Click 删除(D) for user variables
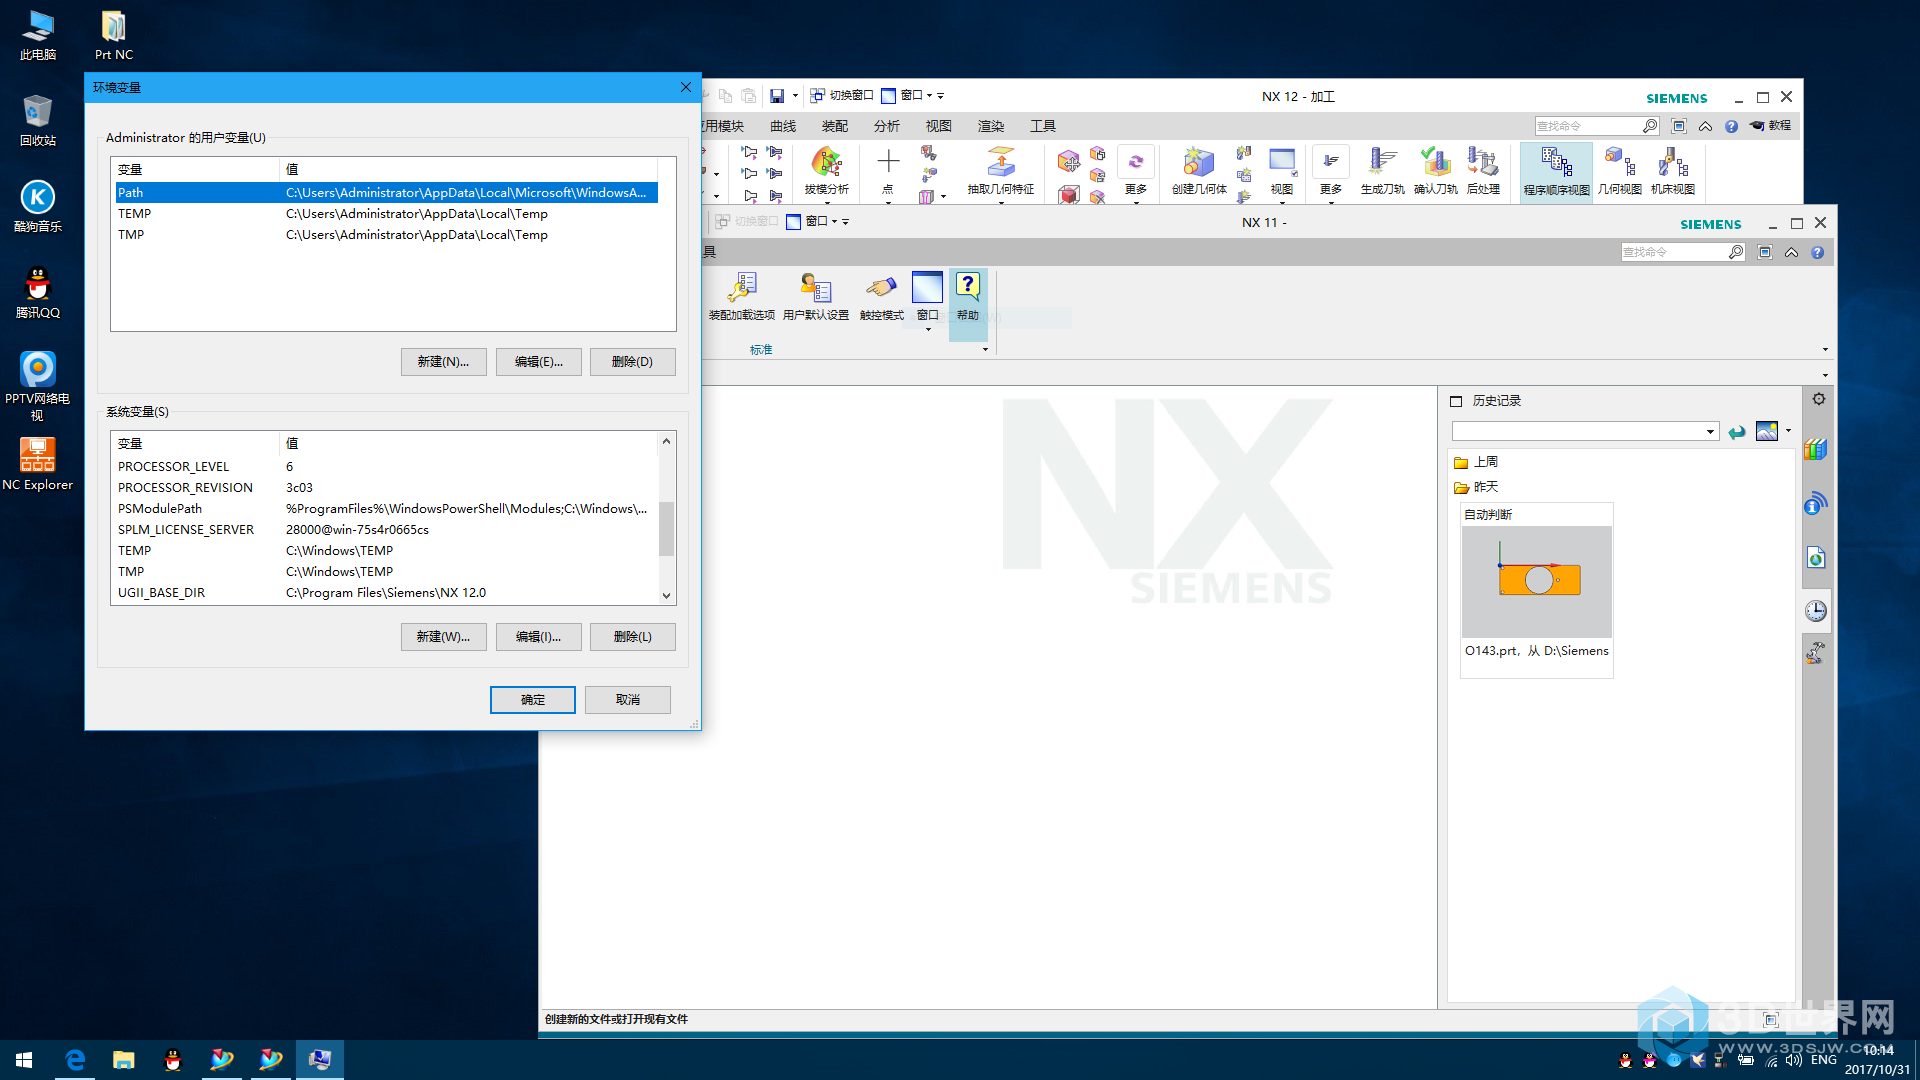Viewport: 1920px width, 1080px height. [x=632, y=362]
